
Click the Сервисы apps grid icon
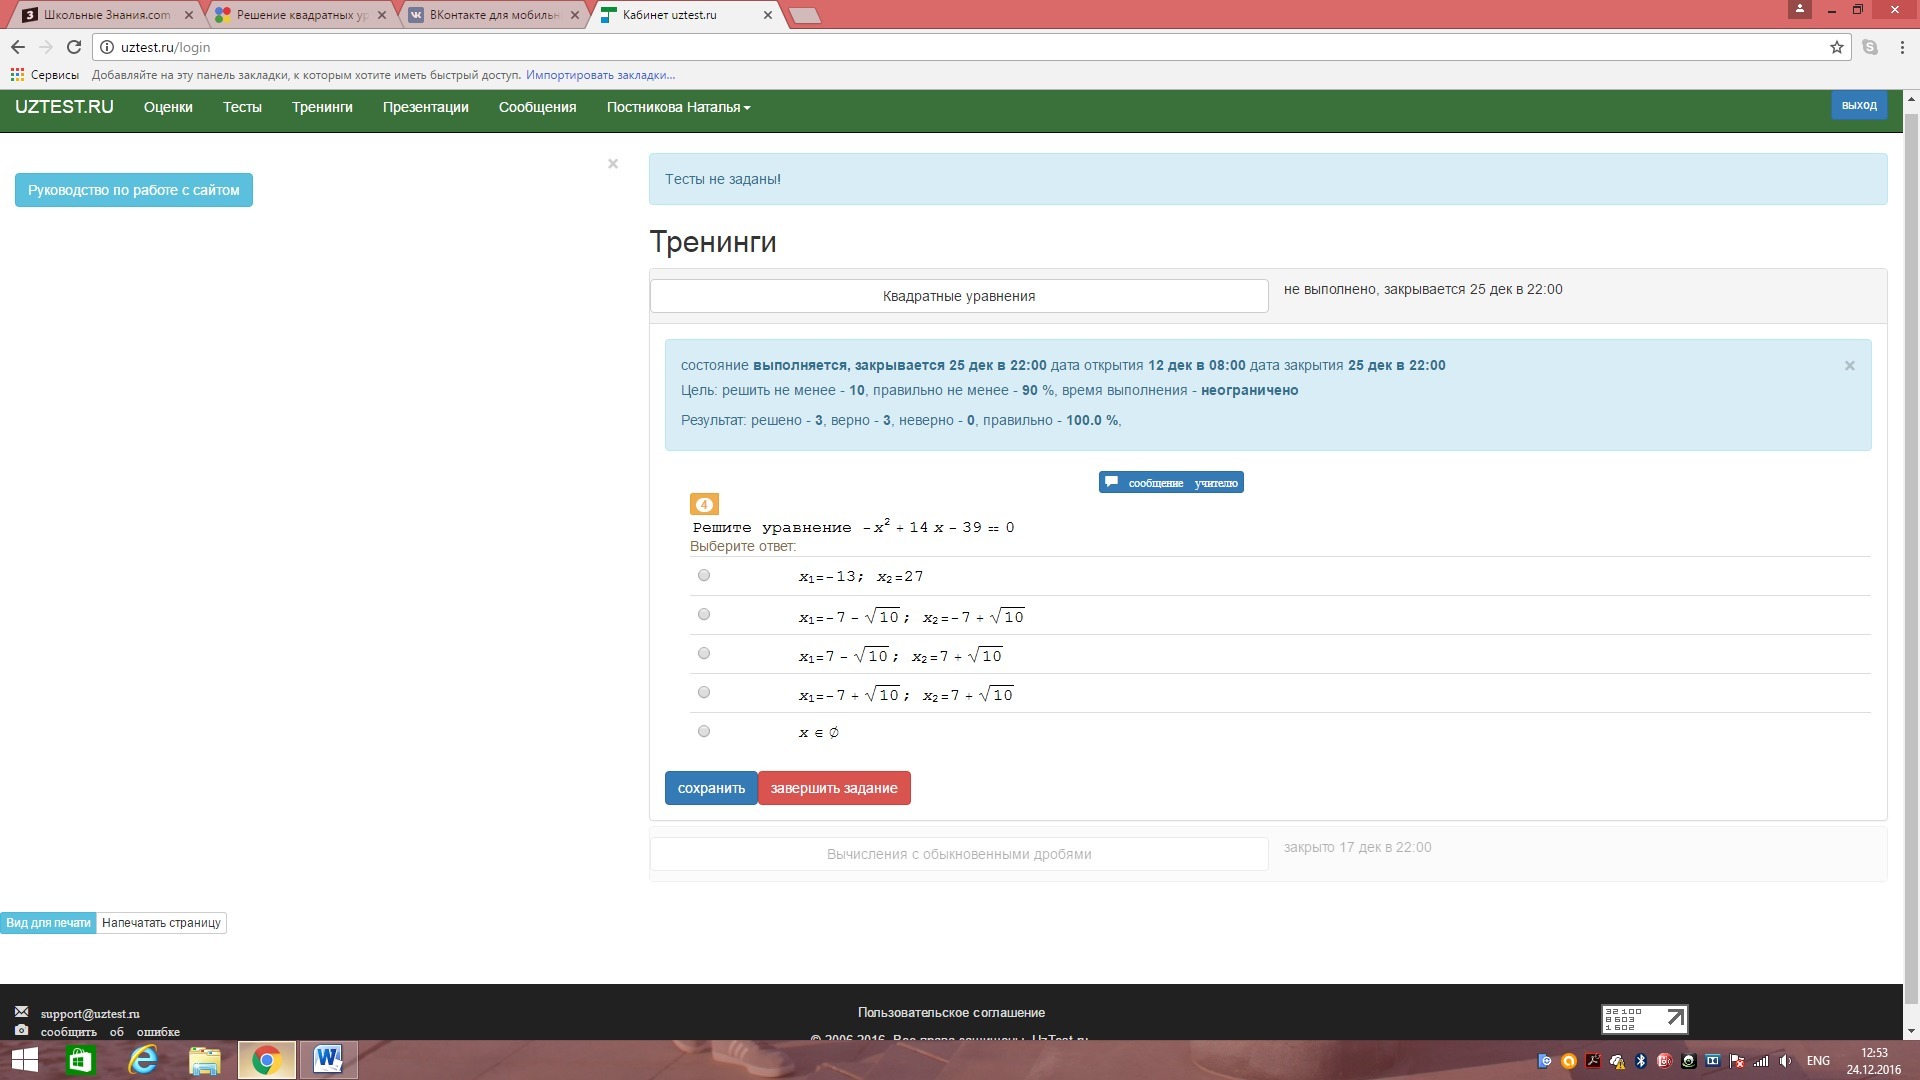(17, 75)
